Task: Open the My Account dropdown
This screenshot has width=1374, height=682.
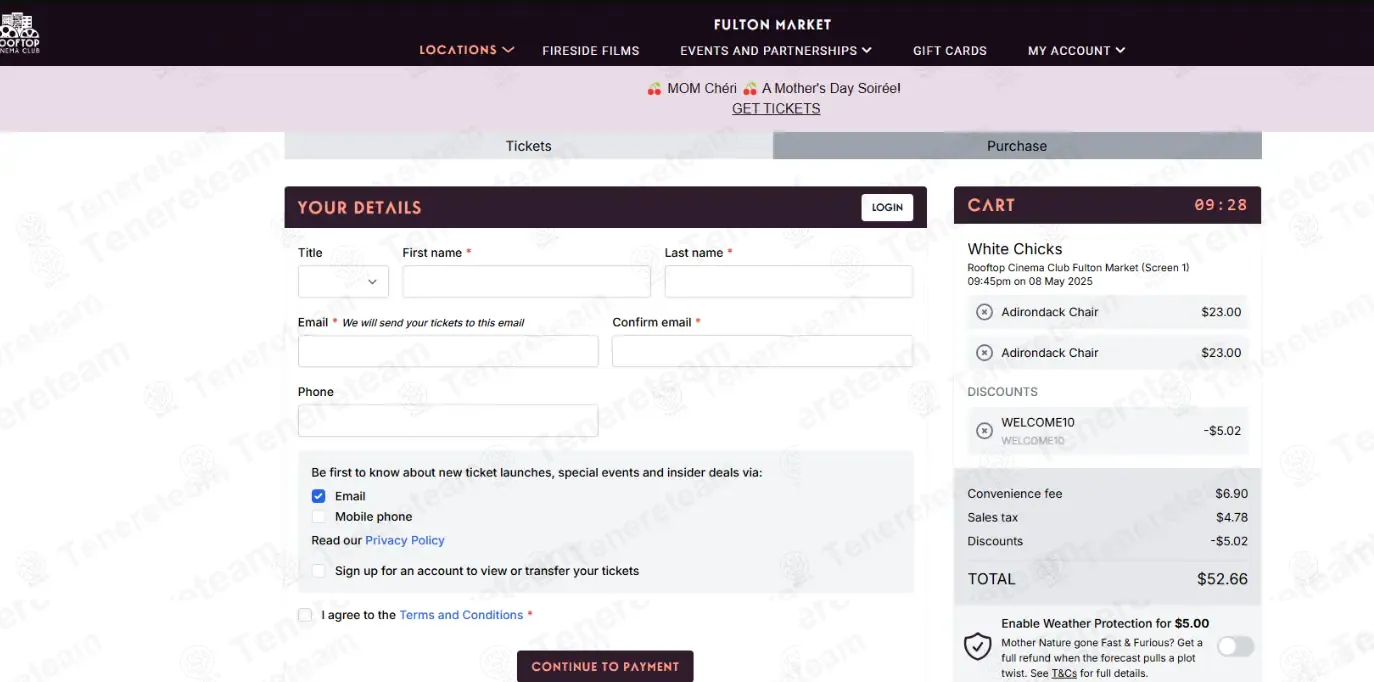Action: (x=1076, y=50)
